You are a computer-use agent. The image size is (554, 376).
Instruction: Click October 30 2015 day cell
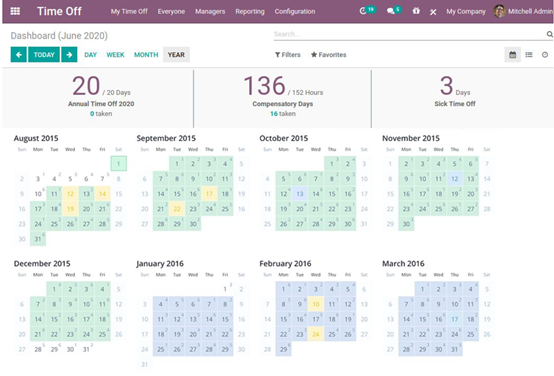tap(348, 224)
